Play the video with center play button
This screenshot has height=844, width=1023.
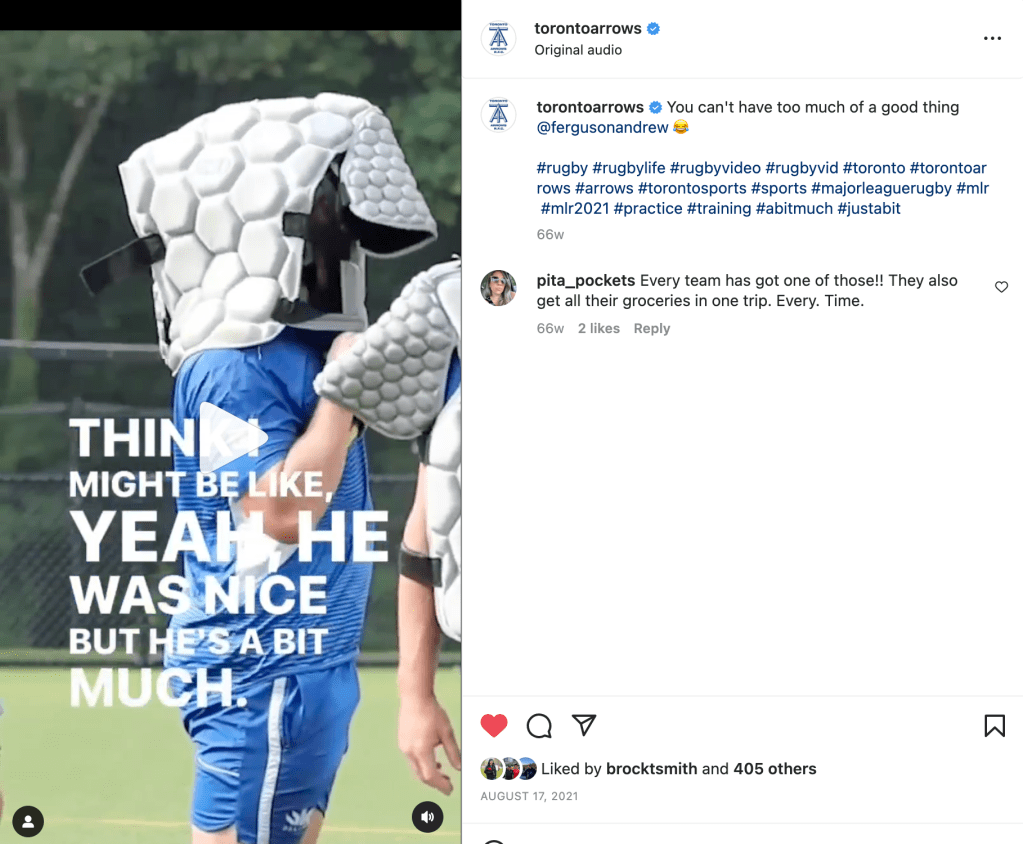pos(231,436)
